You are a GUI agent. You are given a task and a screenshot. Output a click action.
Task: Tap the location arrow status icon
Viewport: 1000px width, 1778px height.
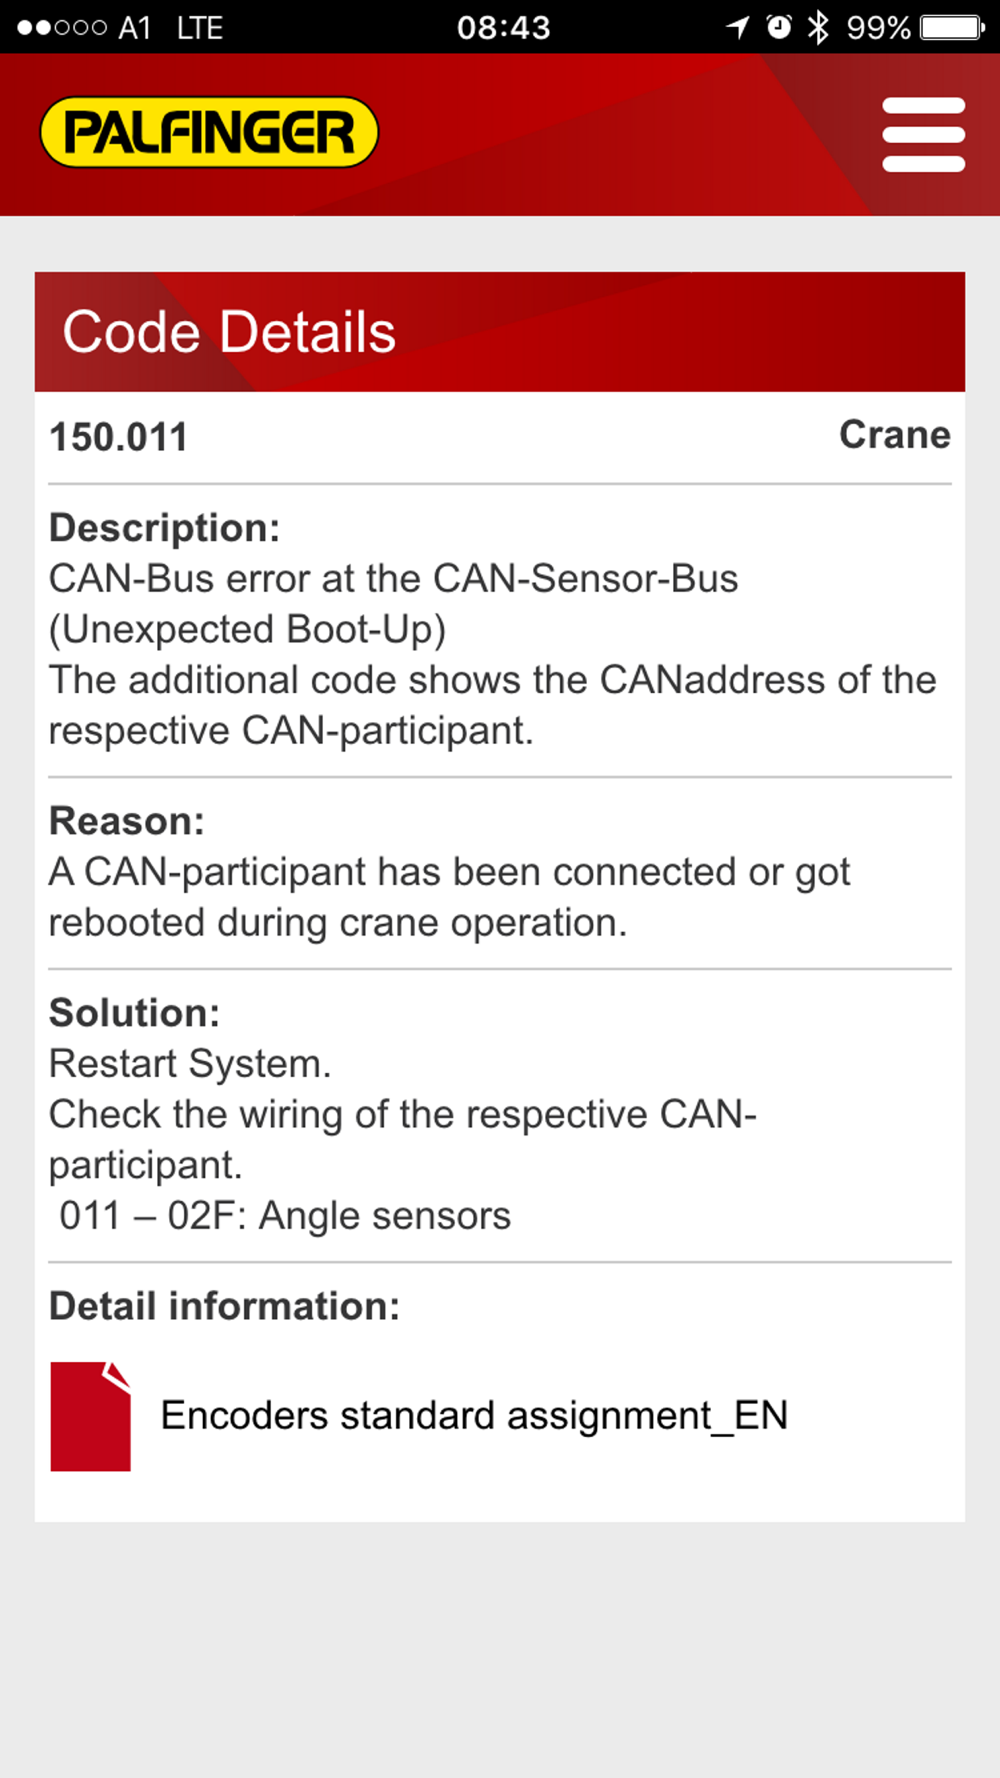(x=738, y=27)
